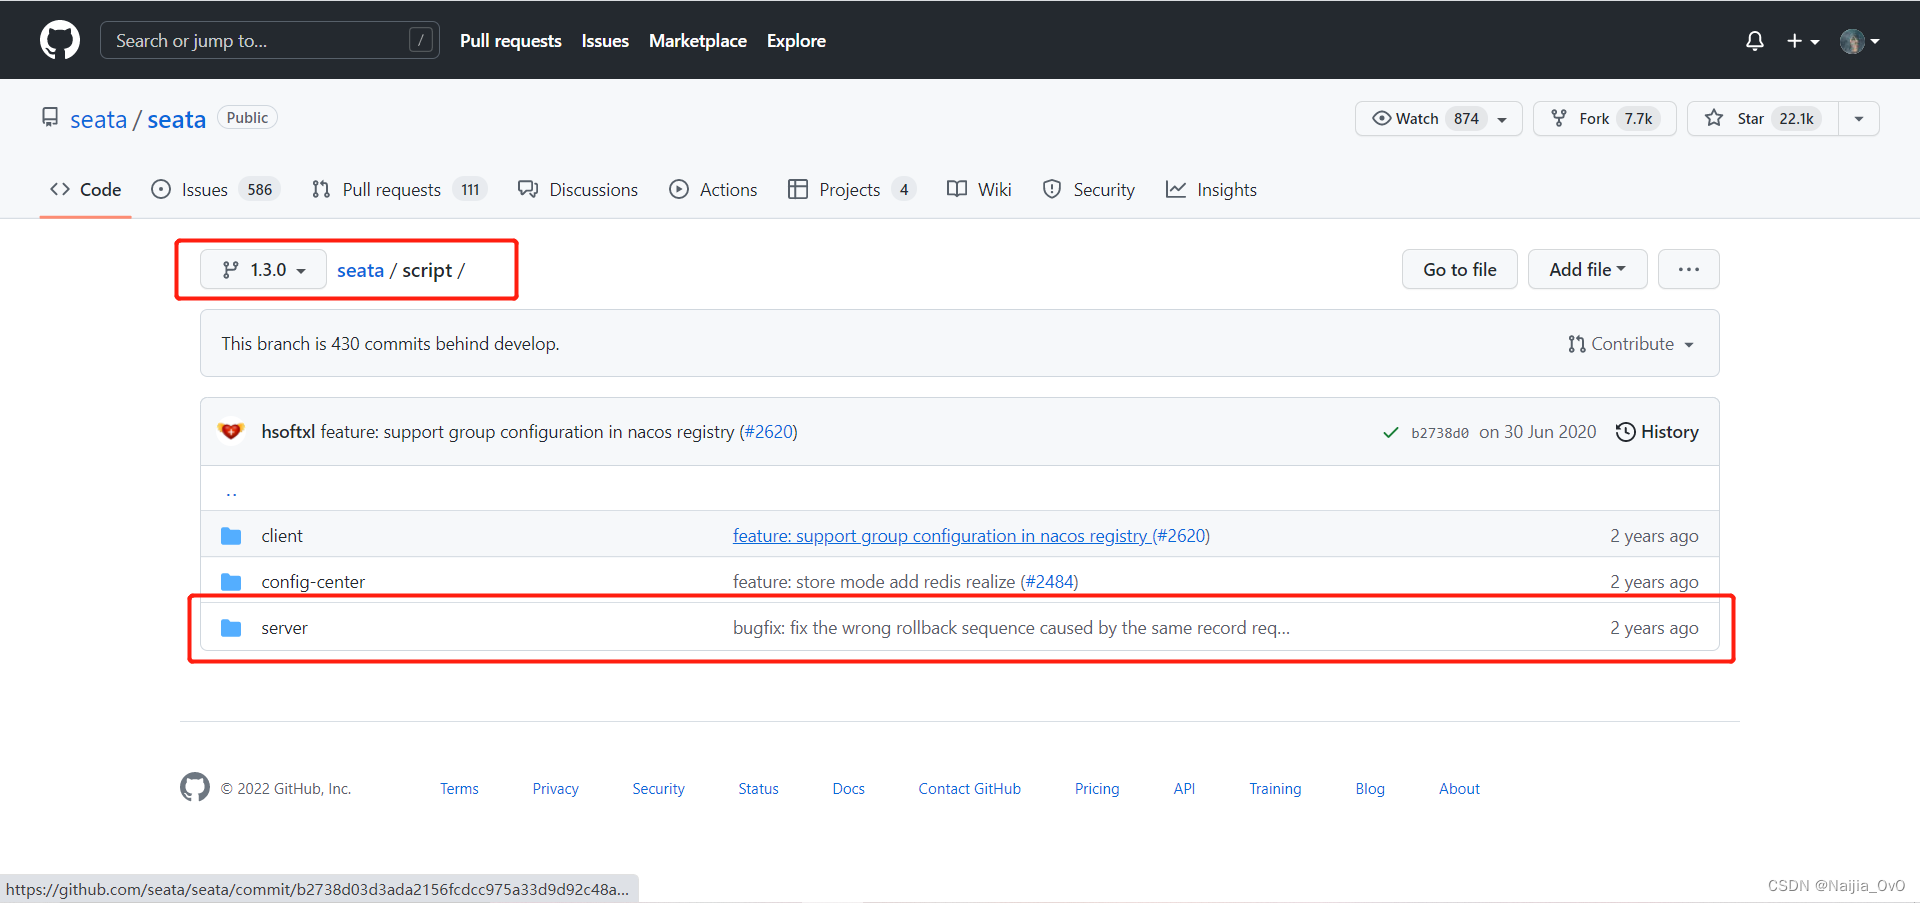Image resolution: width=1920 pixels, height=903 pixels.
Task: Click the b2738d0 commit hash
Action: (x=1439, y=433)
